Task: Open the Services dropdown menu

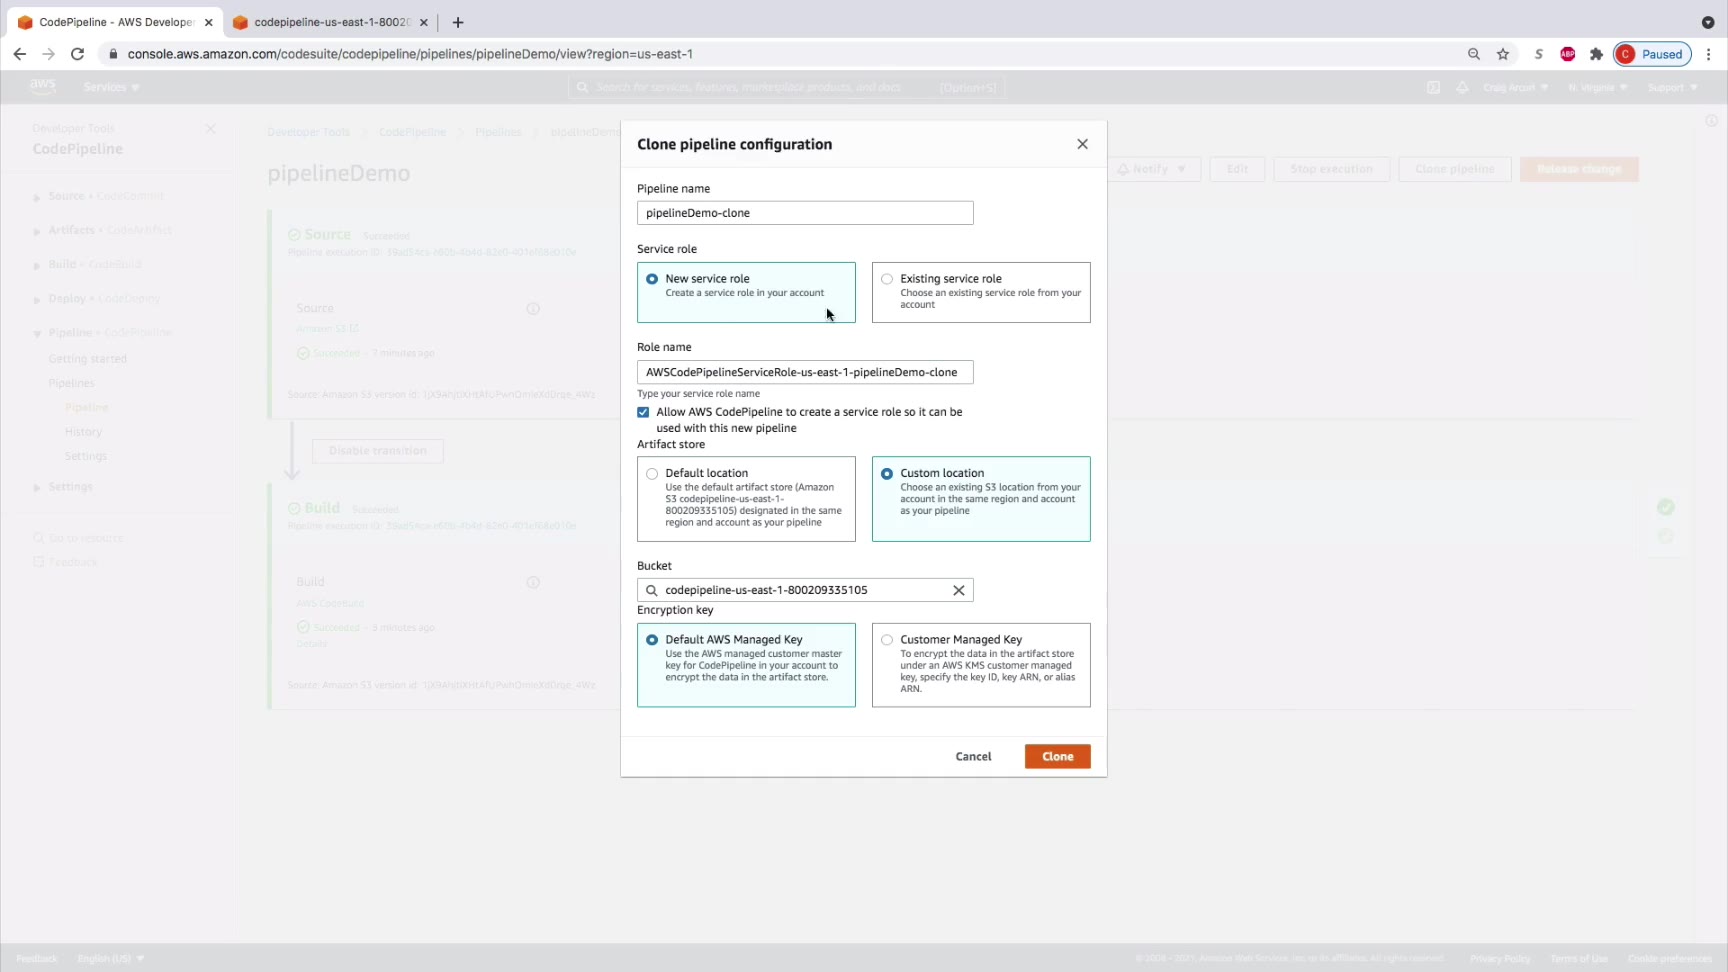Action: point(111,87)
